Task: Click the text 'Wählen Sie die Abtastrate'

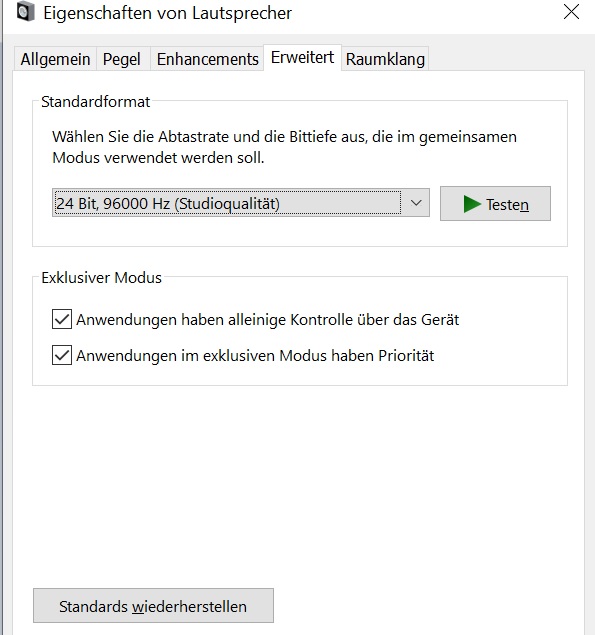Action: click(141, 137)
